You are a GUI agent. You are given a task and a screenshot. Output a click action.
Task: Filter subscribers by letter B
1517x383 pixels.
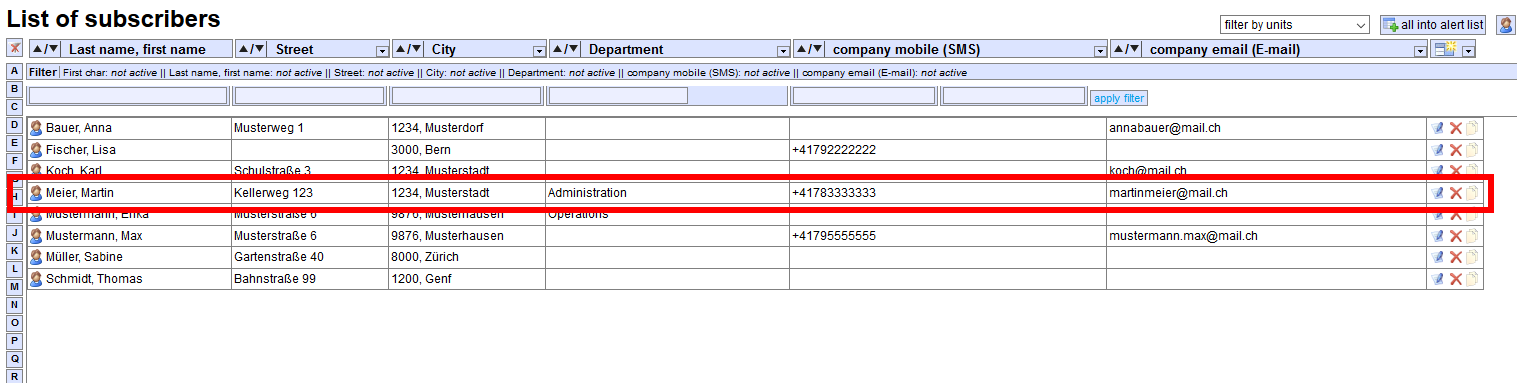14,89
